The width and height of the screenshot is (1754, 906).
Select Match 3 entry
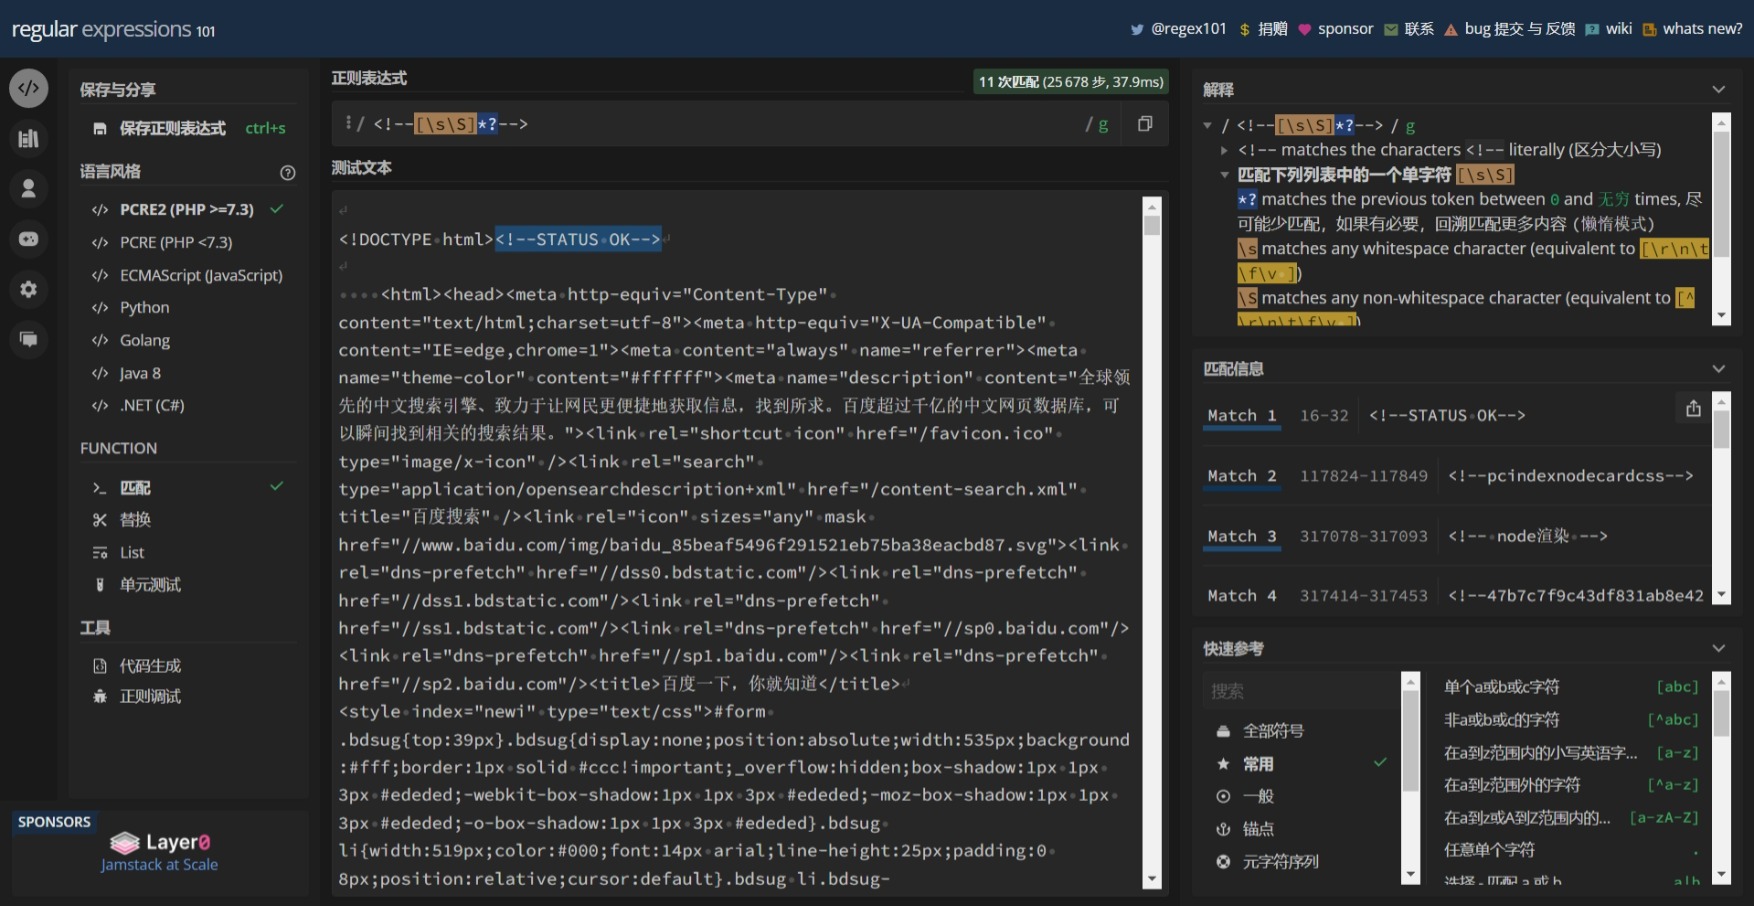click(x=1242, y=536)
